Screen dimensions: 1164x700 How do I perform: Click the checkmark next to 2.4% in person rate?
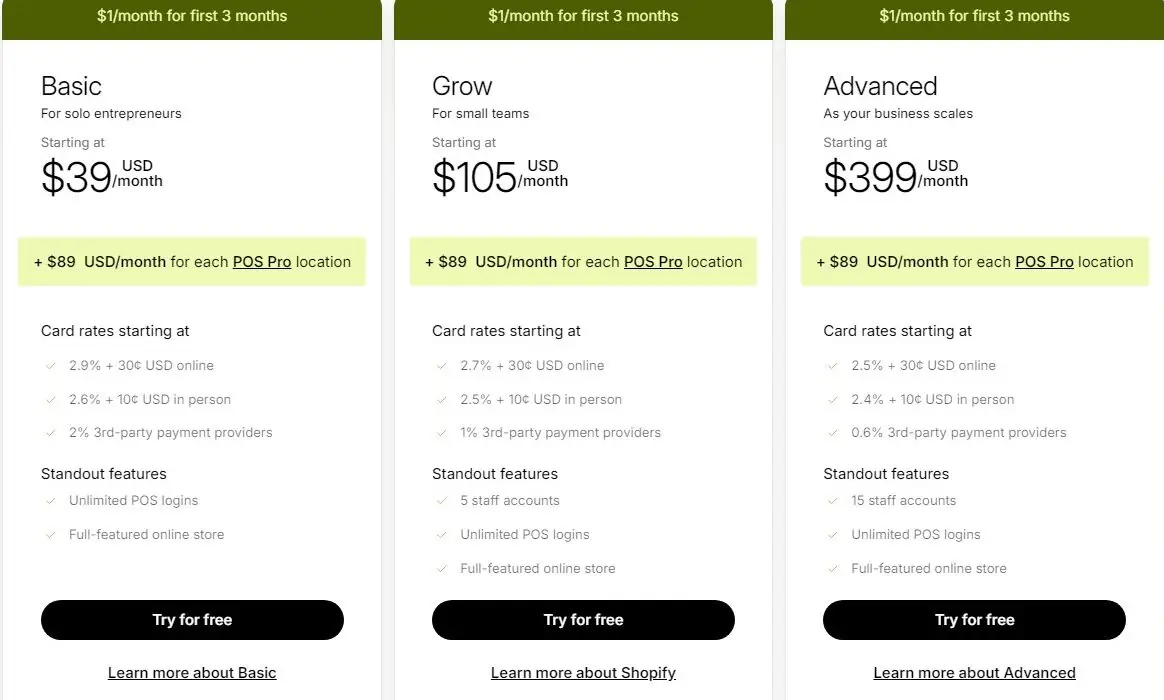point(833,398)
